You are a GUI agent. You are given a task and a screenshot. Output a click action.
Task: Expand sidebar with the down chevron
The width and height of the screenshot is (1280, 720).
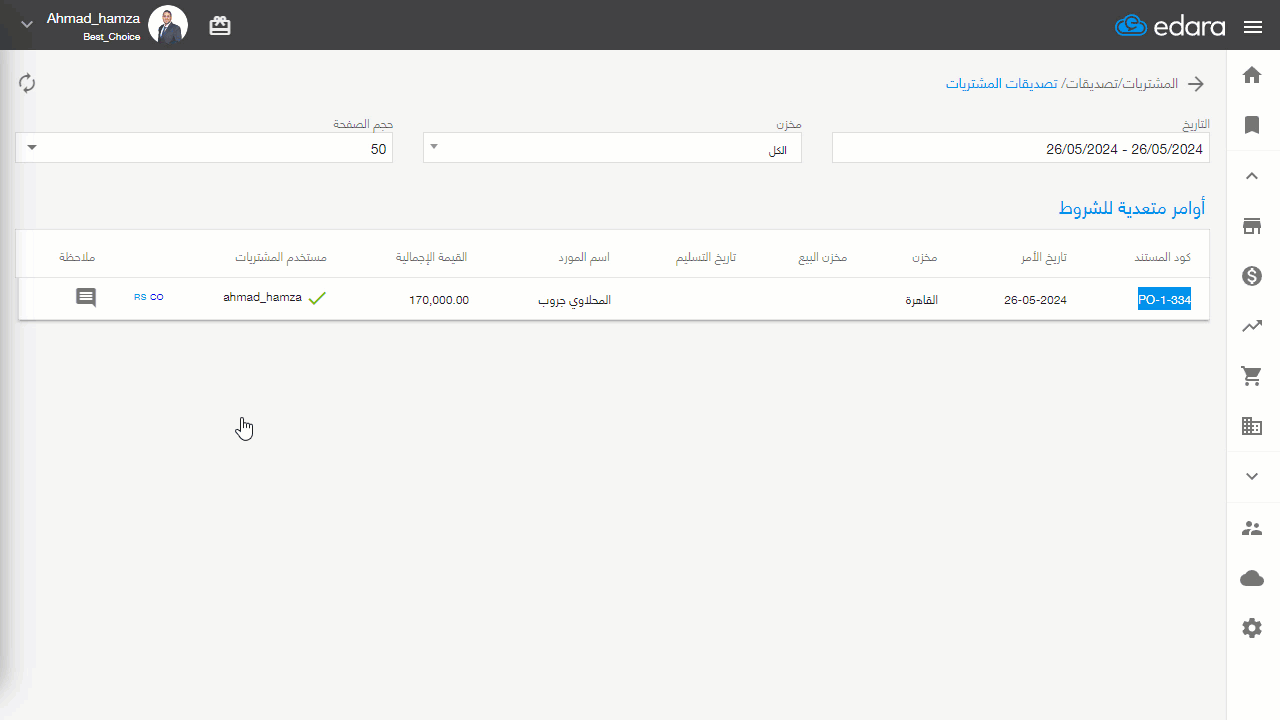pos(1252,476)
